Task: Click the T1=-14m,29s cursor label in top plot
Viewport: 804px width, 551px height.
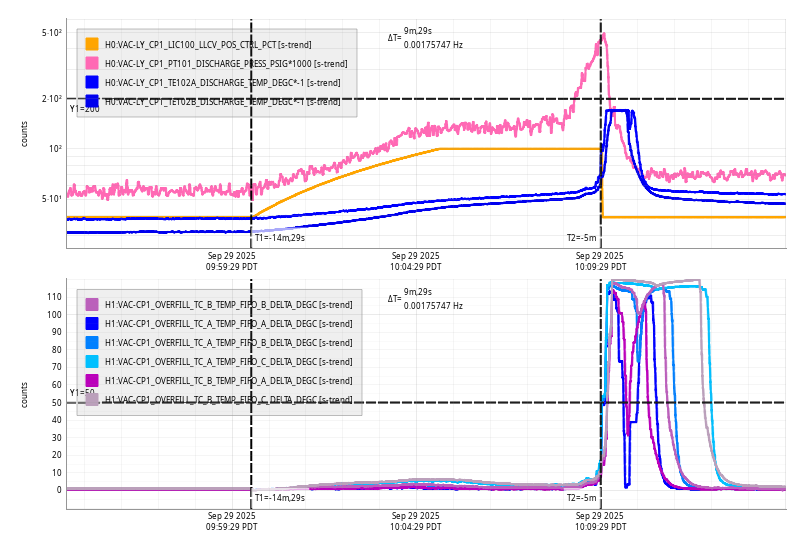Action: tap(279, 238)
